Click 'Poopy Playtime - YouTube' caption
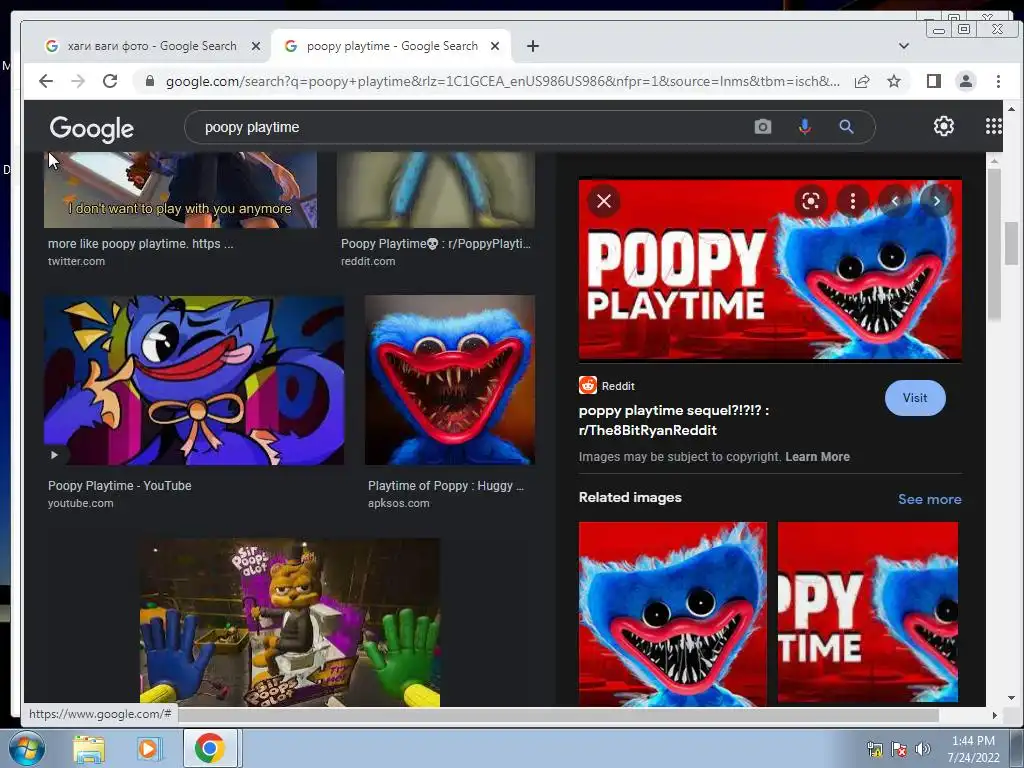The height and width of the screenshot is (768, 1024). (120, 485)
